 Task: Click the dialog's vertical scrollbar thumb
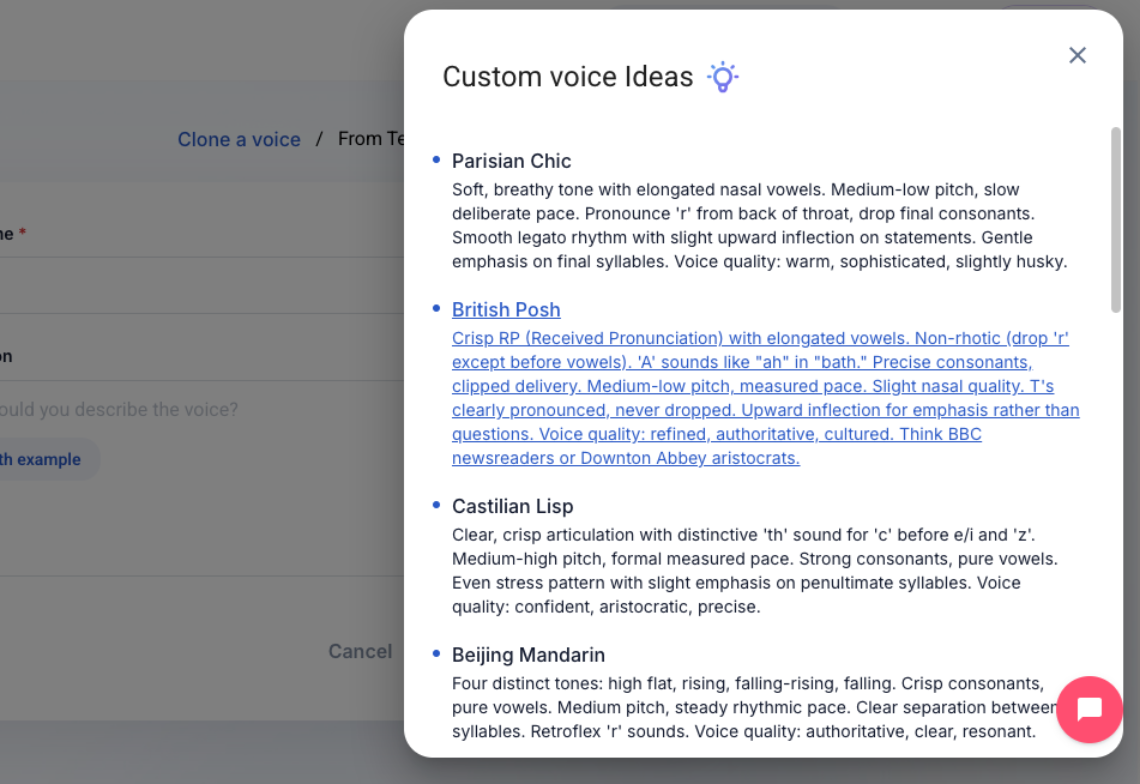(1115, 220)
